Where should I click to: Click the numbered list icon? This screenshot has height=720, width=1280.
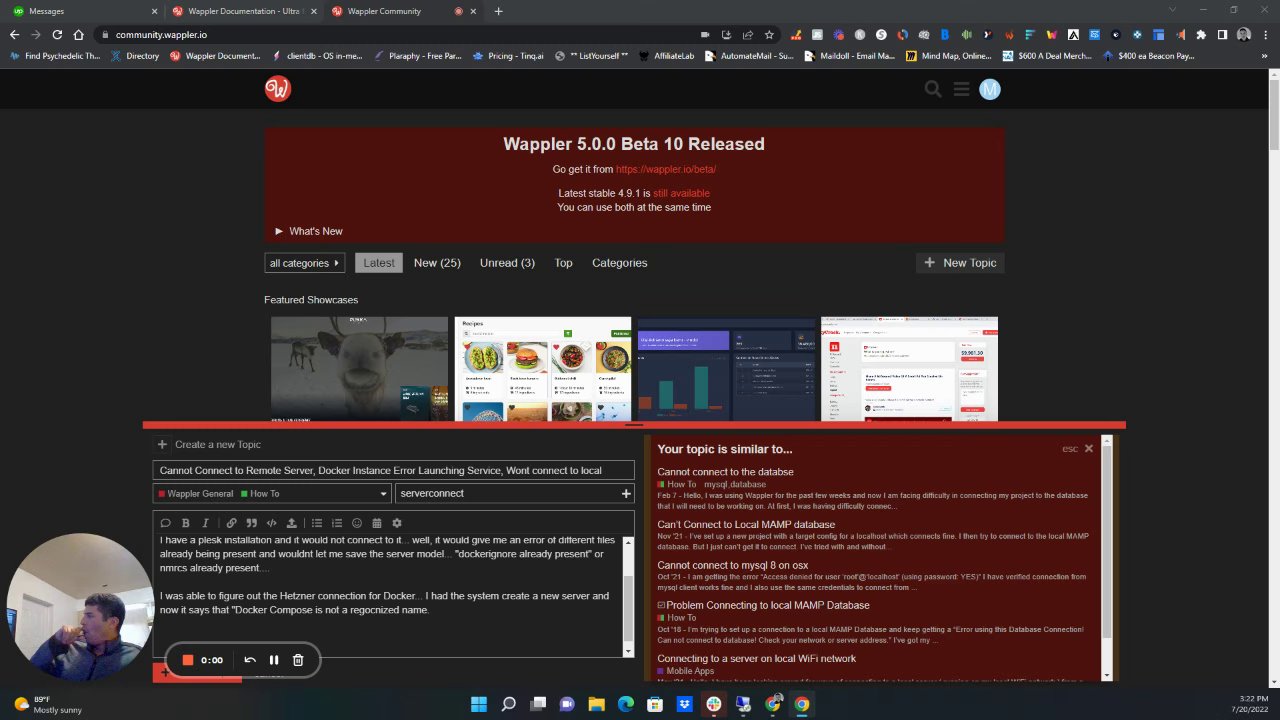[x=337, y=523]
